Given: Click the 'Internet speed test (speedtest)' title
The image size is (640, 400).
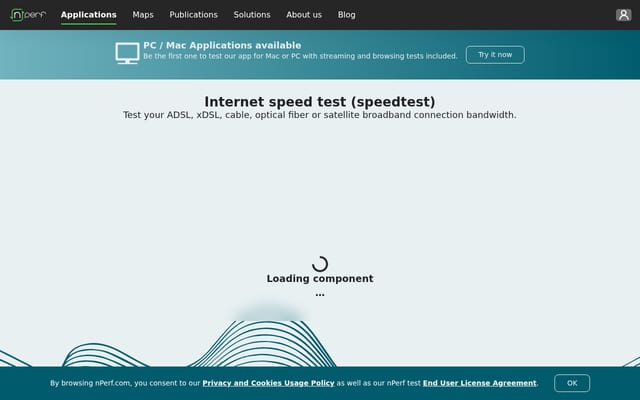Looking at the screenshot, I should [320, 102].
